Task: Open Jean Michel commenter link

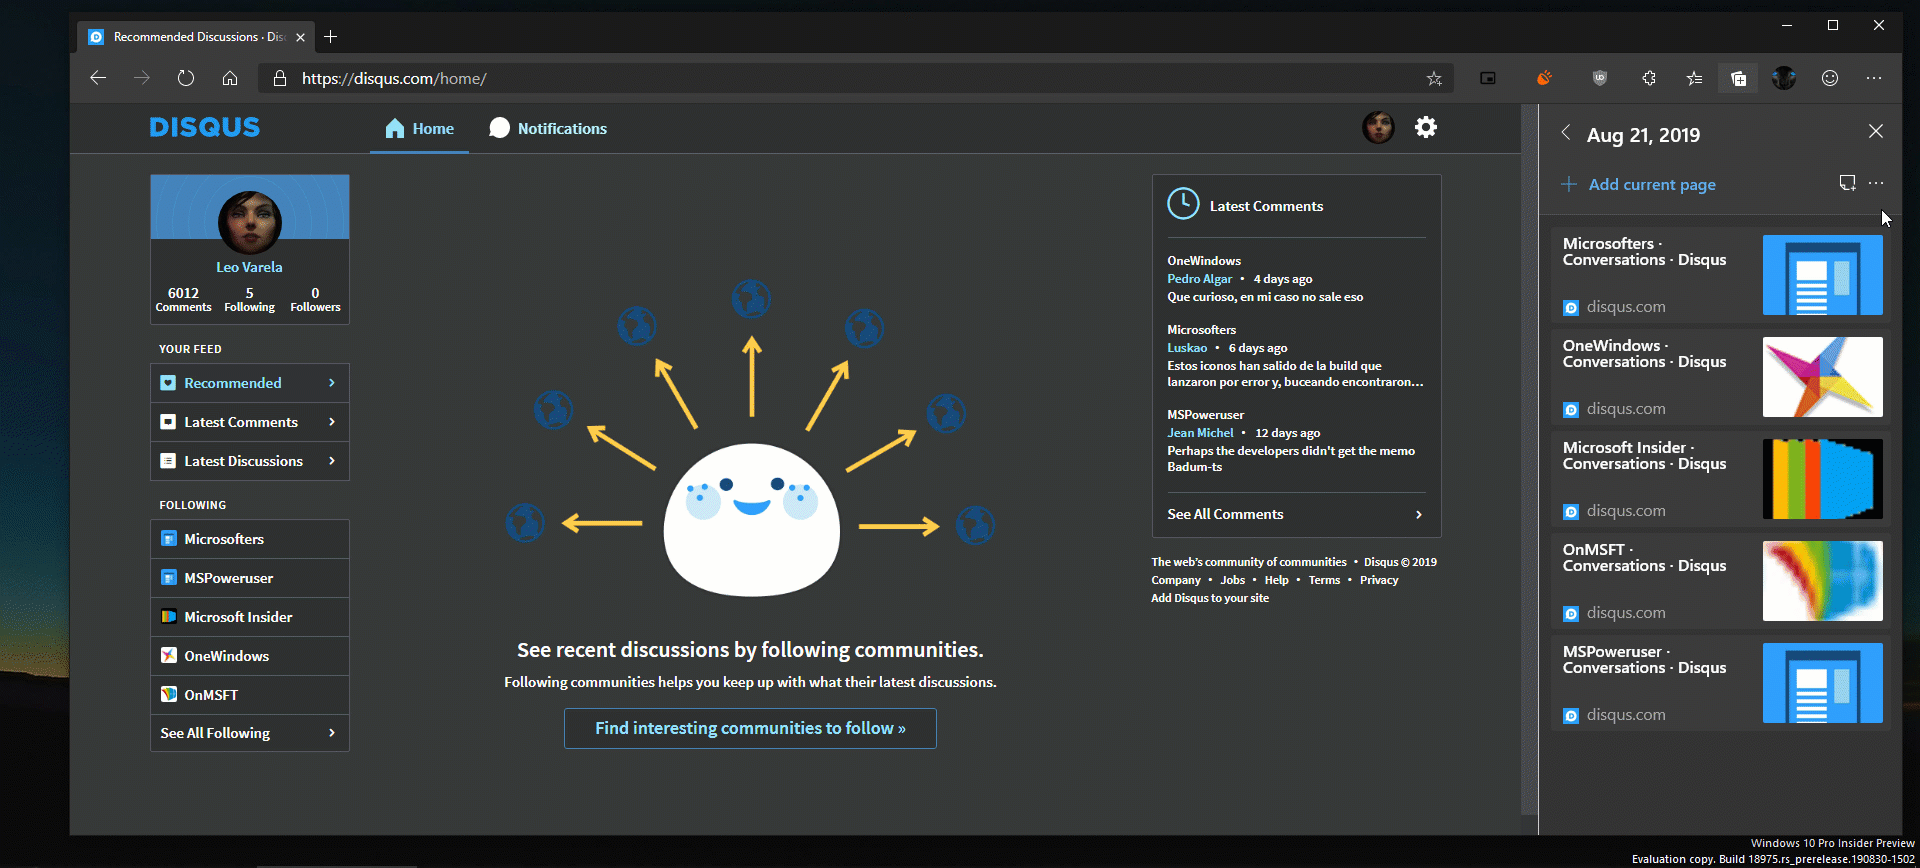Action: (1200, 433)
